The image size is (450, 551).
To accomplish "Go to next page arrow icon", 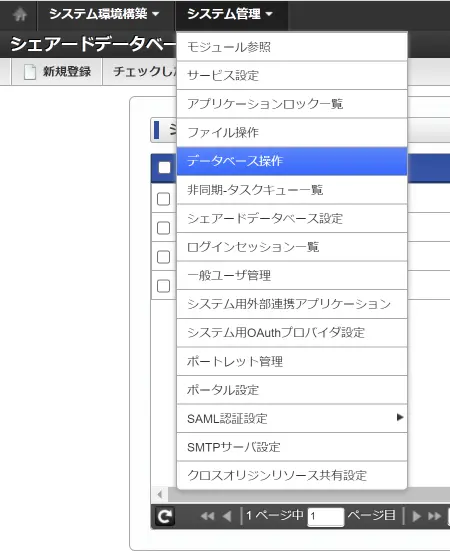I will point(417,516).
